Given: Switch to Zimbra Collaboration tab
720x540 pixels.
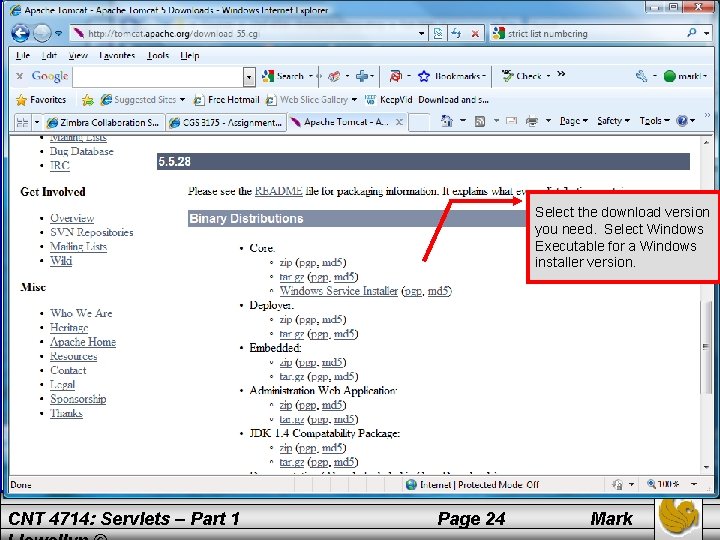Looking at the screenshot, I should 104,122.
